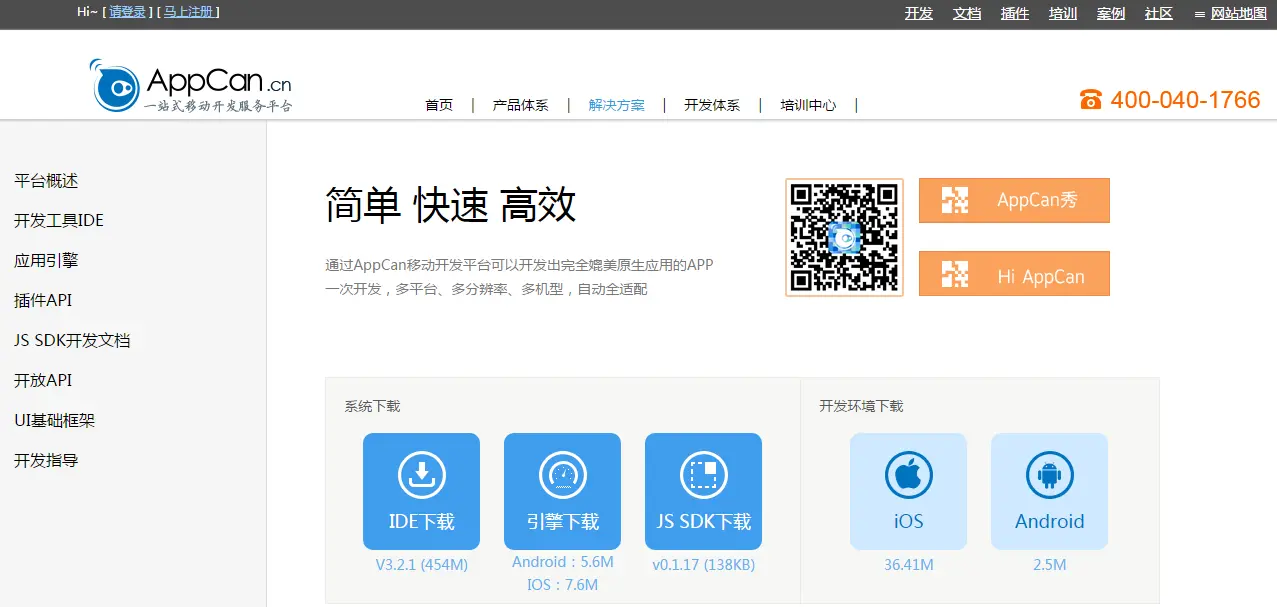Open 开放API in the sidebar
Screen dimensions: 1277x607
point(43,381)
